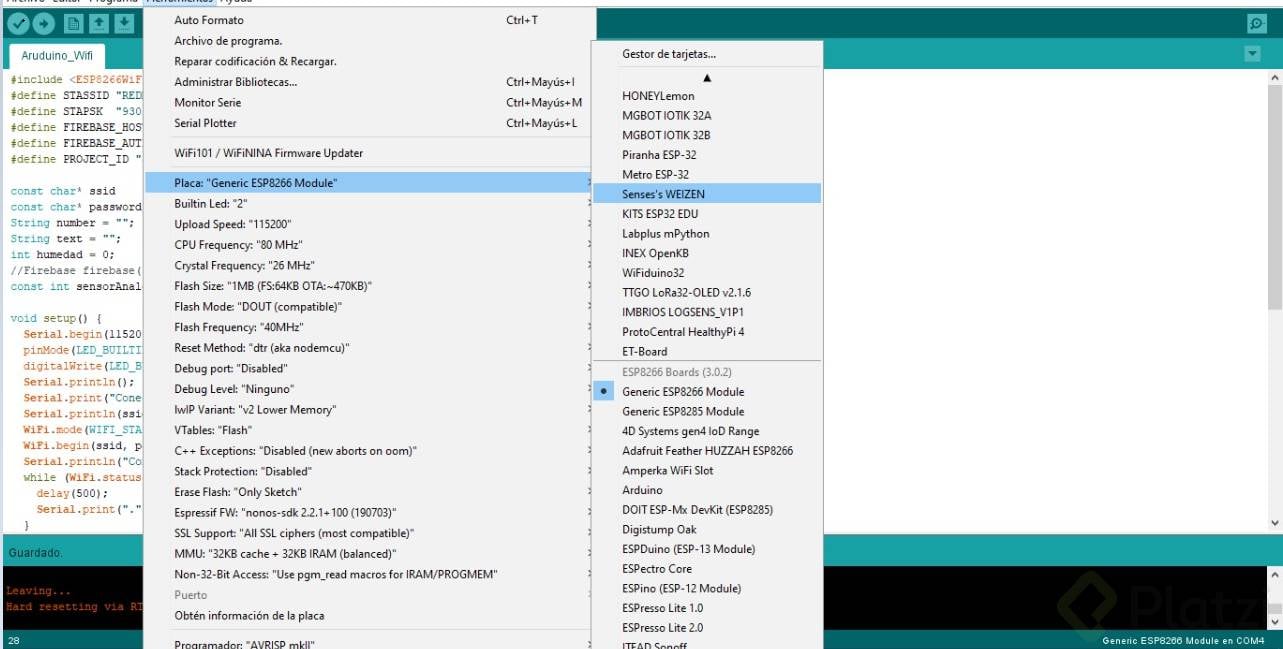Open the VTables "Flash" option

[x=370, y=430]
